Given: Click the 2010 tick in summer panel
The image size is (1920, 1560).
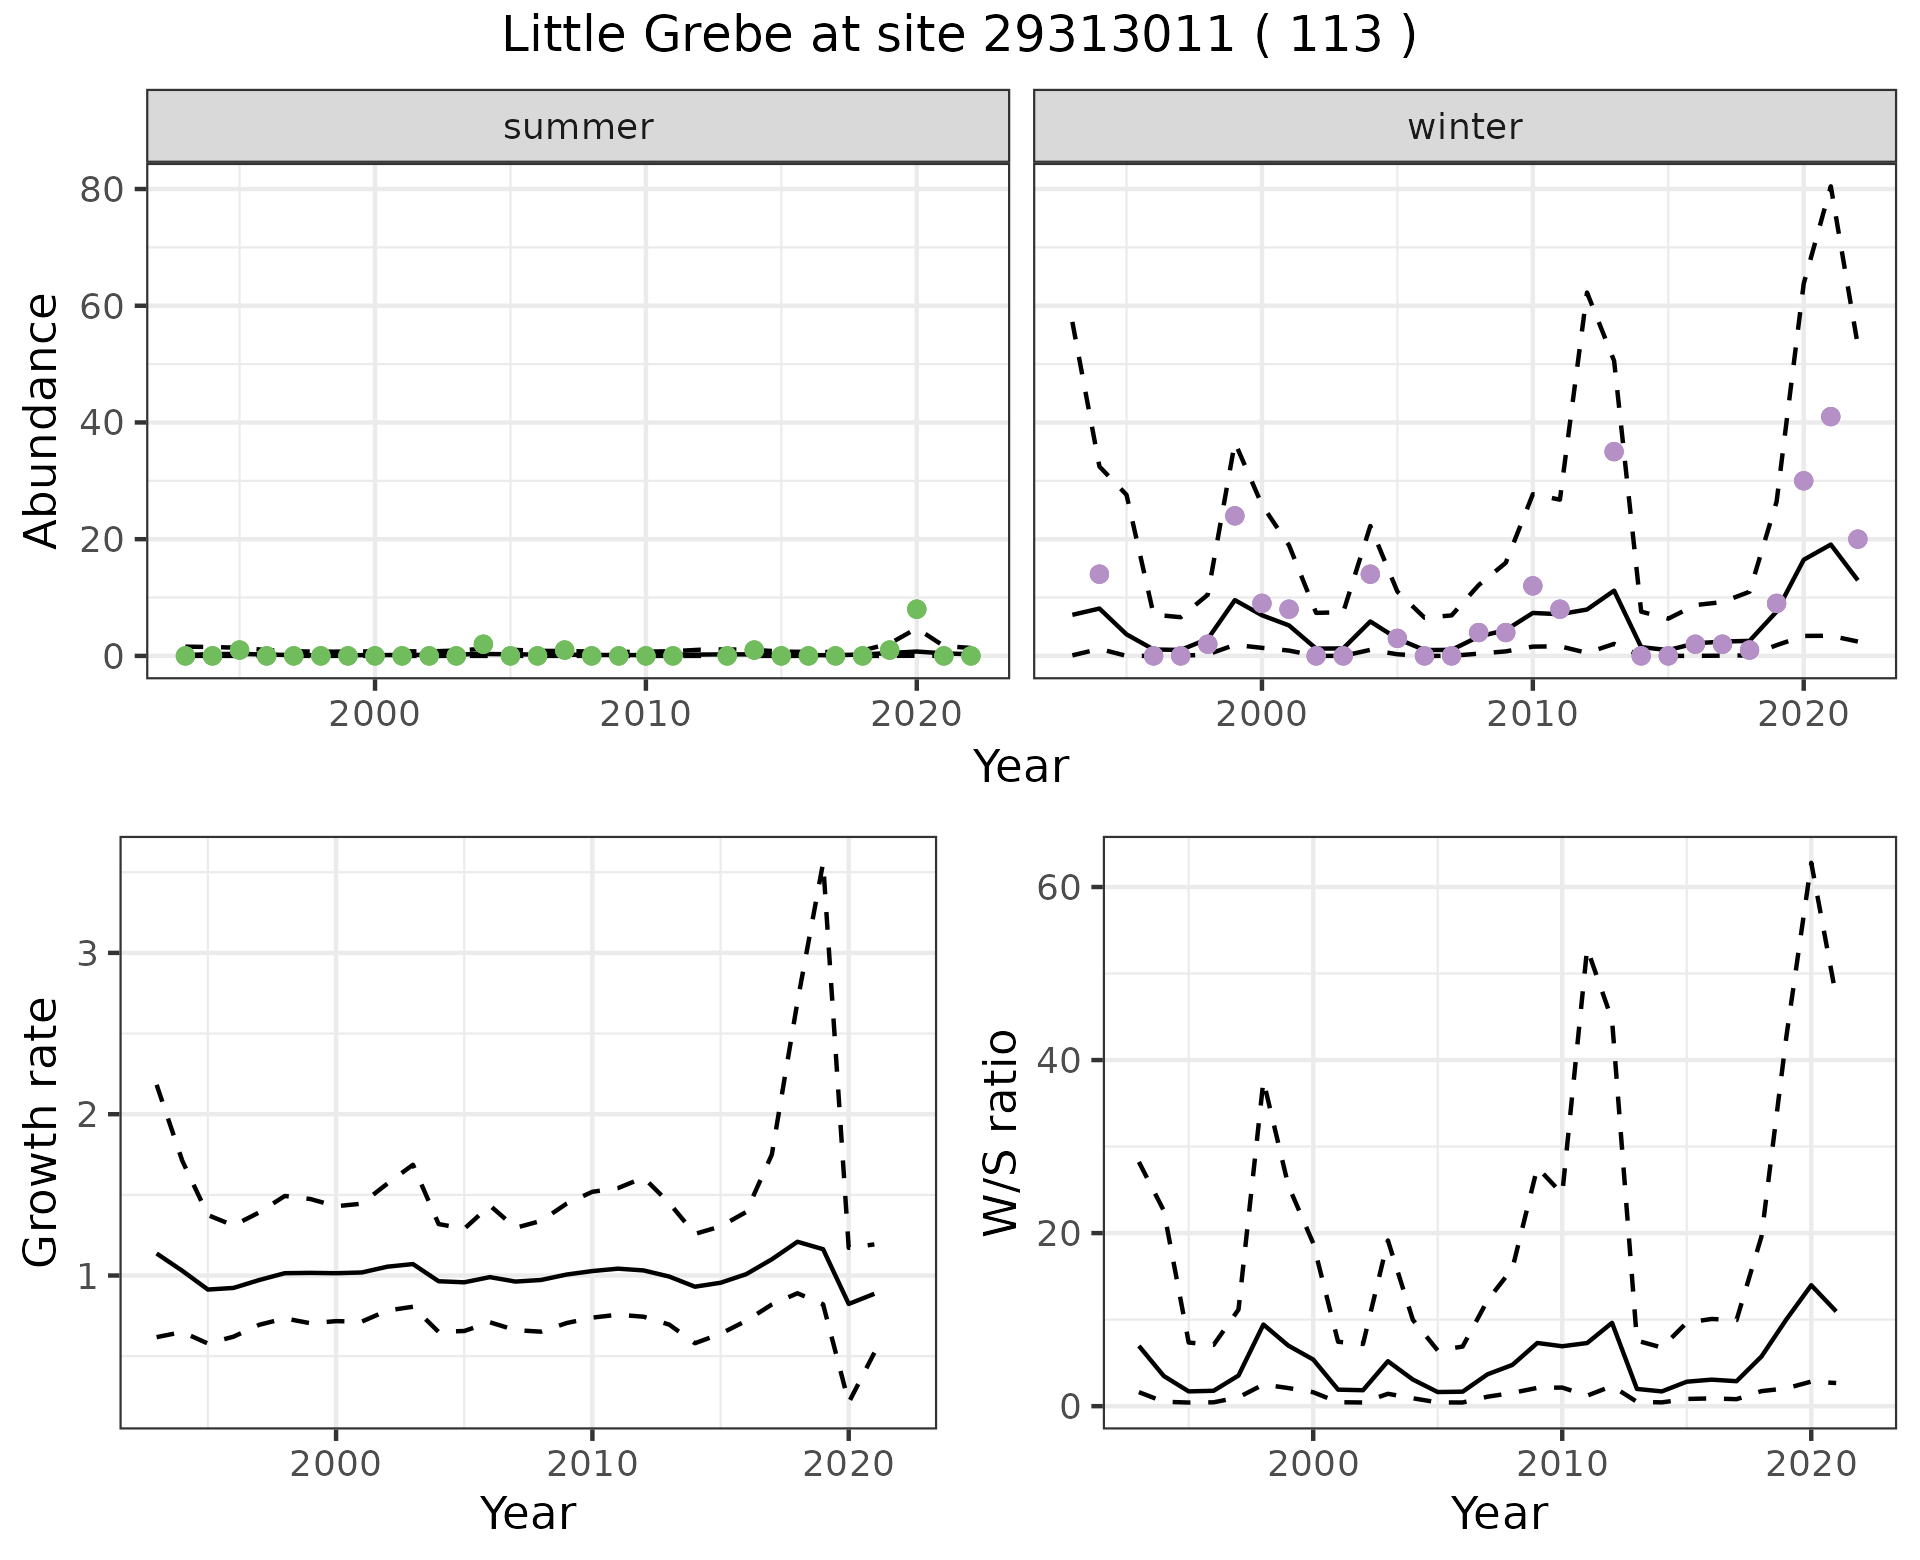Looking at the screenshot, I should click(x=645, y=714).
